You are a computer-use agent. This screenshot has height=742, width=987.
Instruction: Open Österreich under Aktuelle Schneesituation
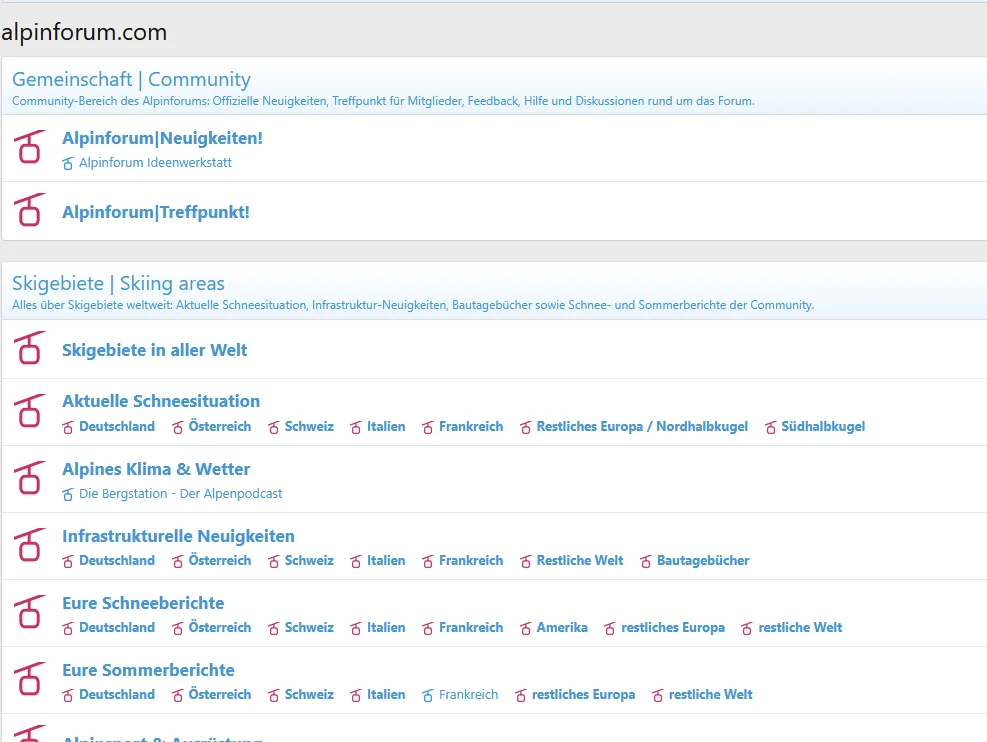coord(220,427)
